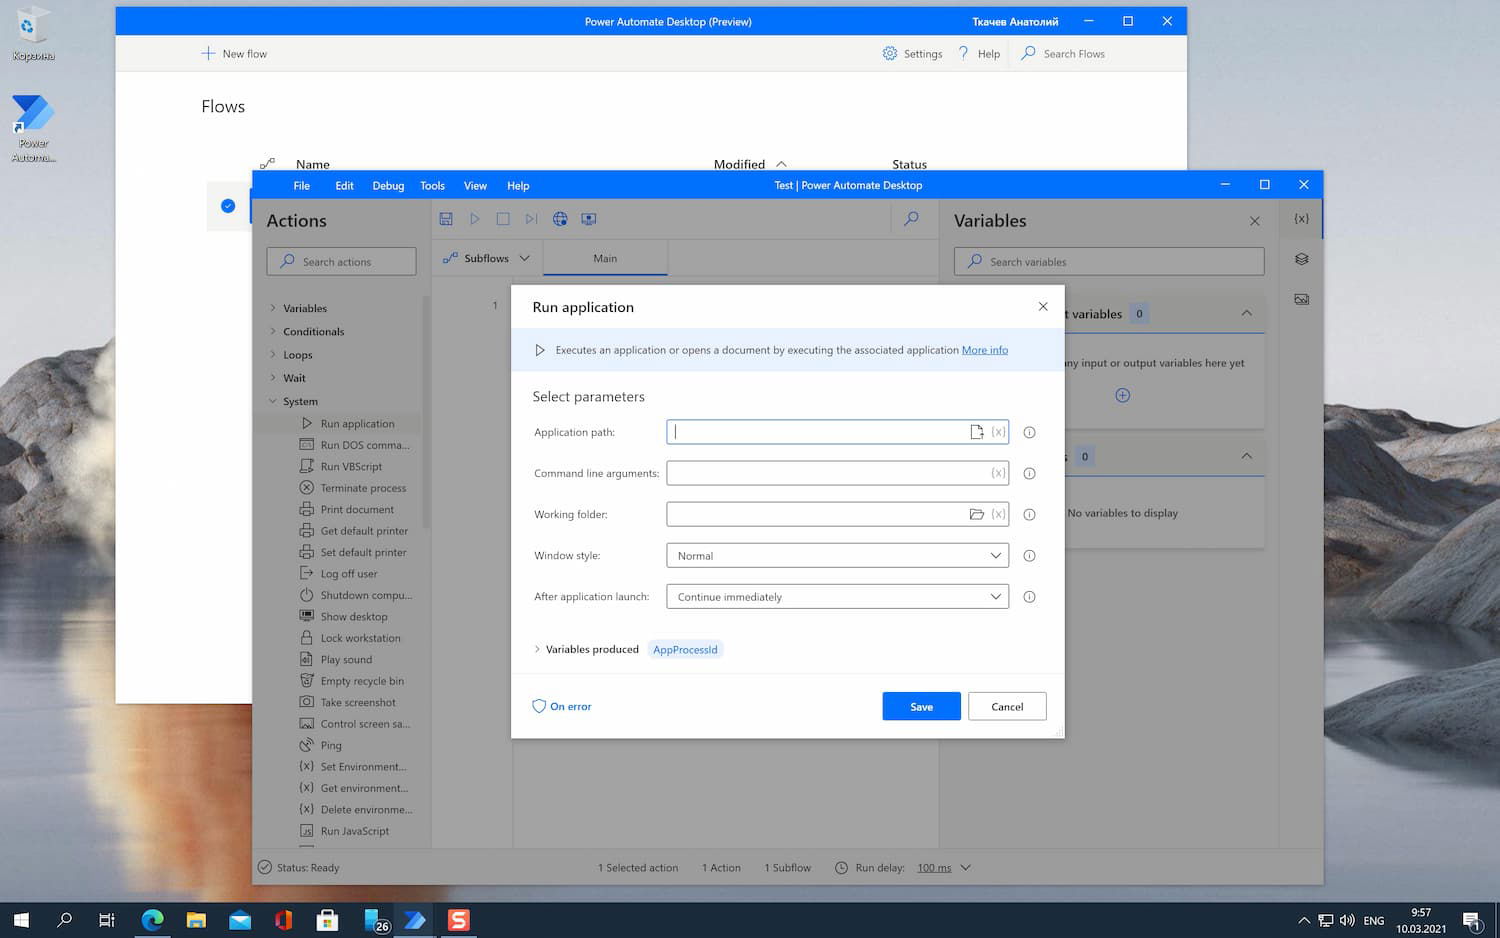Click the variable {x} icon in Application path

[x=998, y=432]
